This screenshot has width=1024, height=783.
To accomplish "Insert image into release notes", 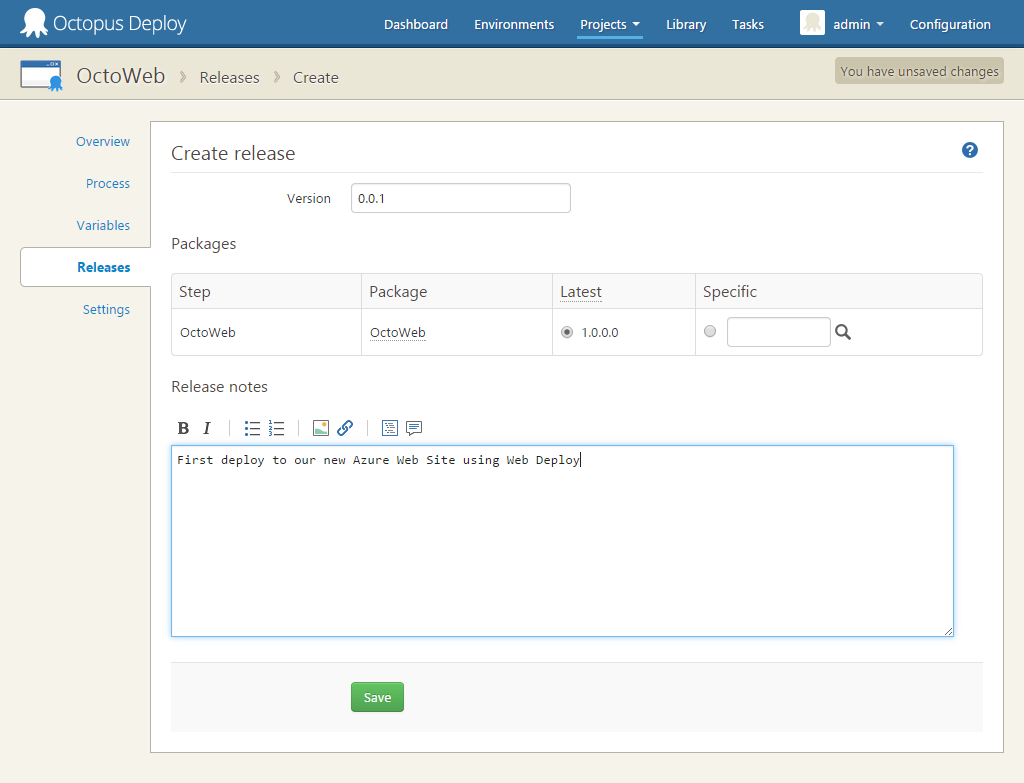I will point(321,428).
